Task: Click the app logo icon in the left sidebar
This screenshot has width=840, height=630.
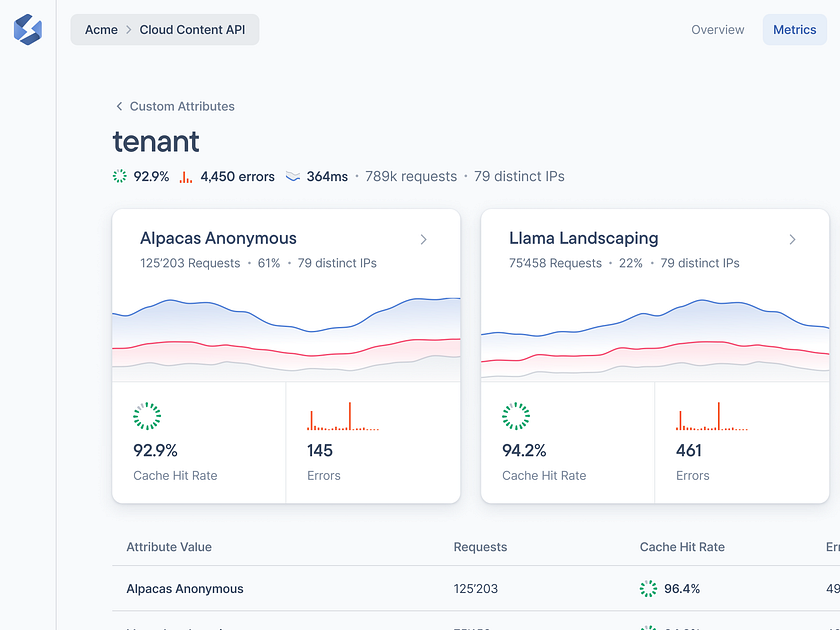Action: [x=27, y=29]
